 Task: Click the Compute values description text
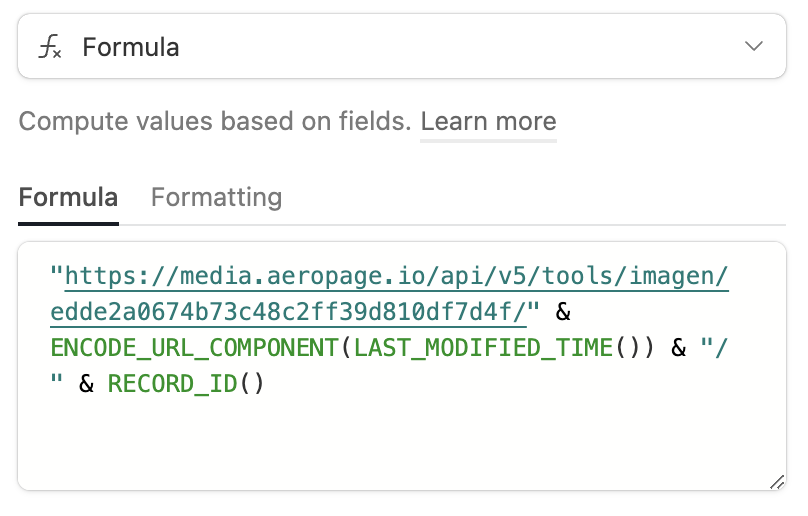pos(215,122)
